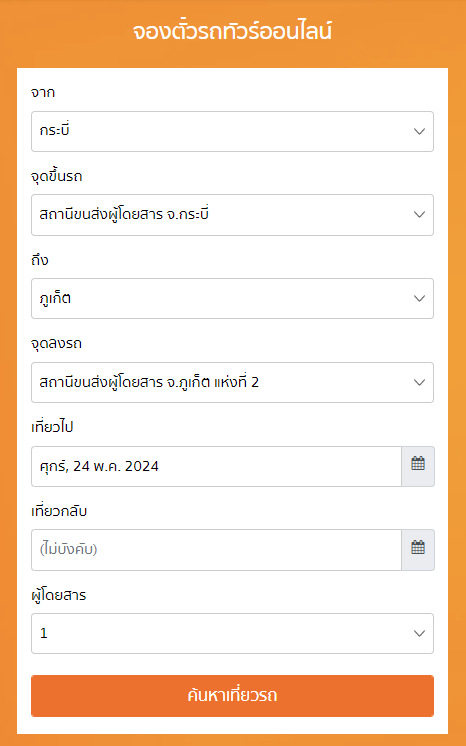Click the chevron arrow in the ภูเก็ต dropdown
Image resolution: width=466 pixels, height=746 pixels.
[x=419, y=298]
